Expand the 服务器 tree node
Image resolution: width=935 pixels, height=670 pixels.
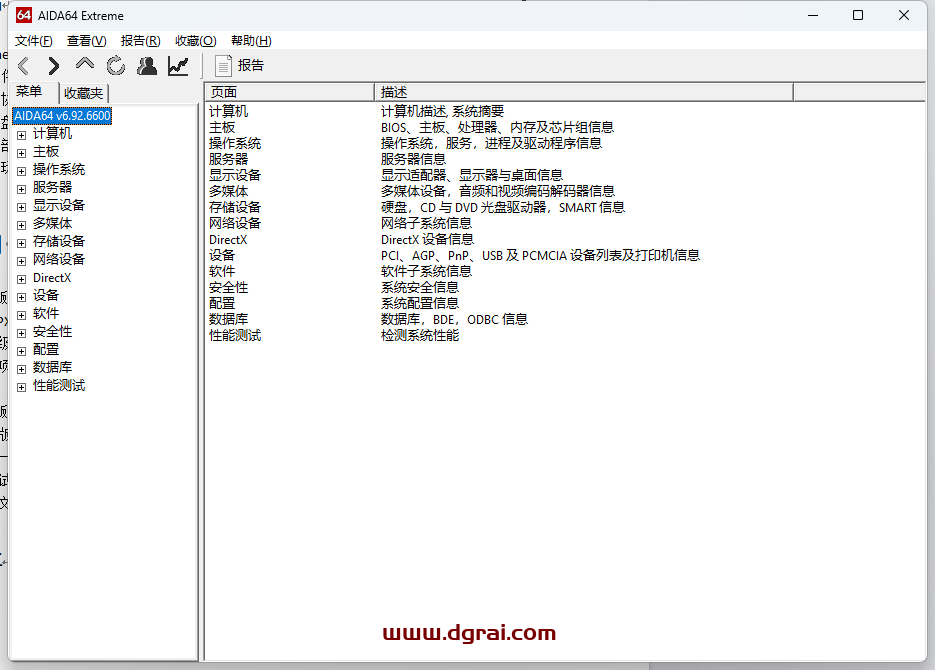pyautogui.click(x=21, y=189)
